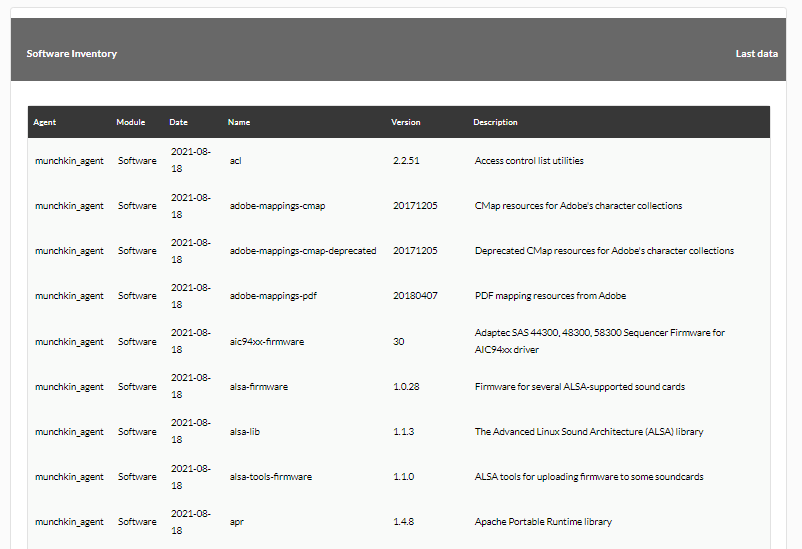
Task: Click the Last data label
Action: point(756,54)
